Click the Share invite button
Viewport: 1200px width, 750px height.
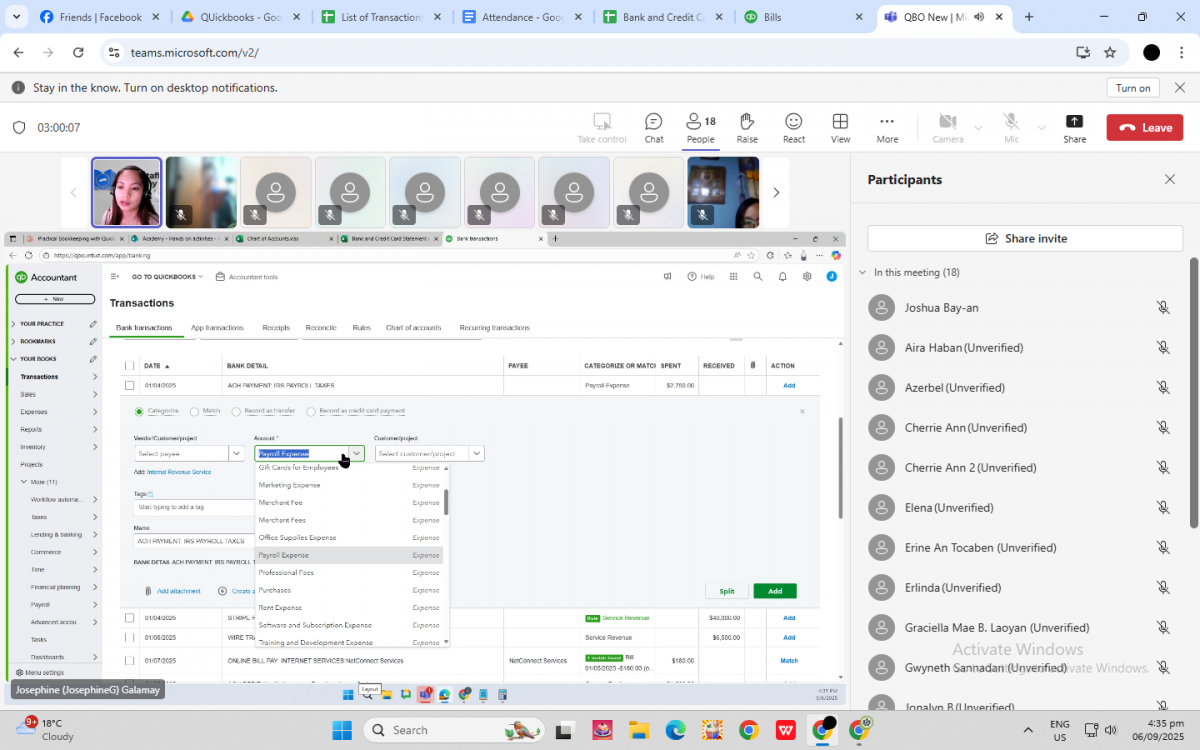point(1025,238)
